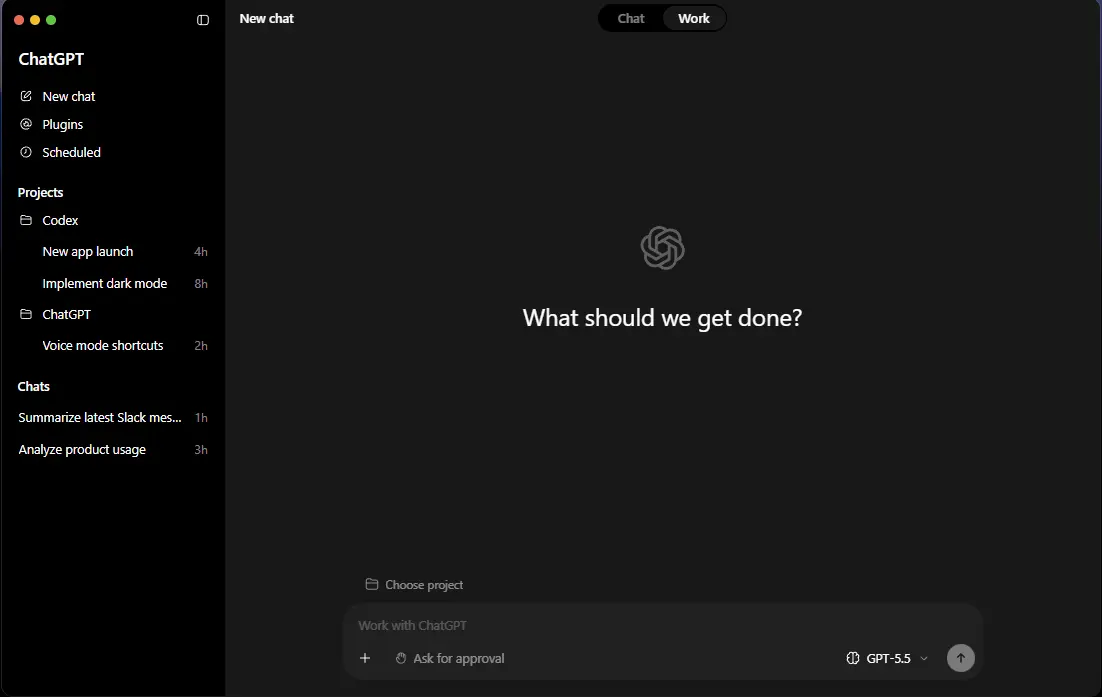Click the green maximize window button
The height and width of the screenshot is (697, 1102).
[x=51, y=20]
